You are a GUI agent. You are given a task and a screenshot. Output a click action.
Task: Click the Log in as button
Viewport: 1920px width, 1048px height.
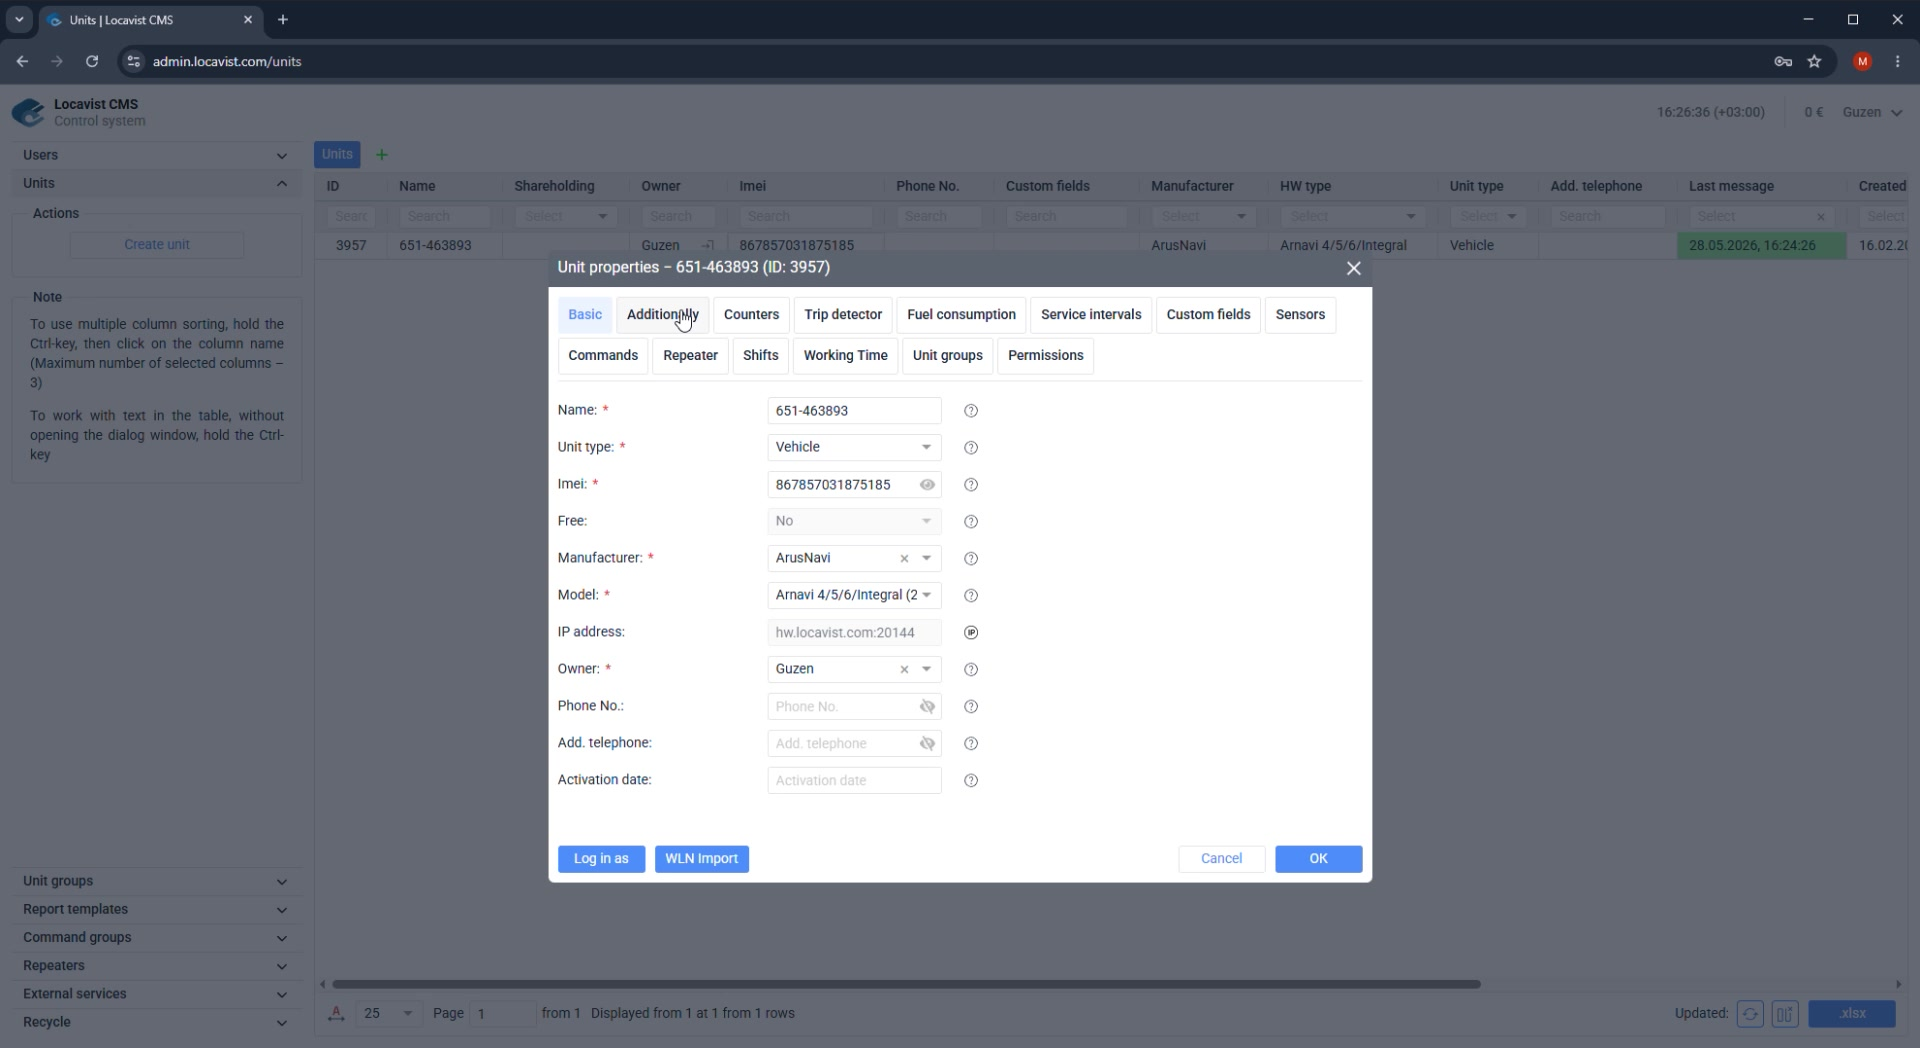[x=601, y=859]
